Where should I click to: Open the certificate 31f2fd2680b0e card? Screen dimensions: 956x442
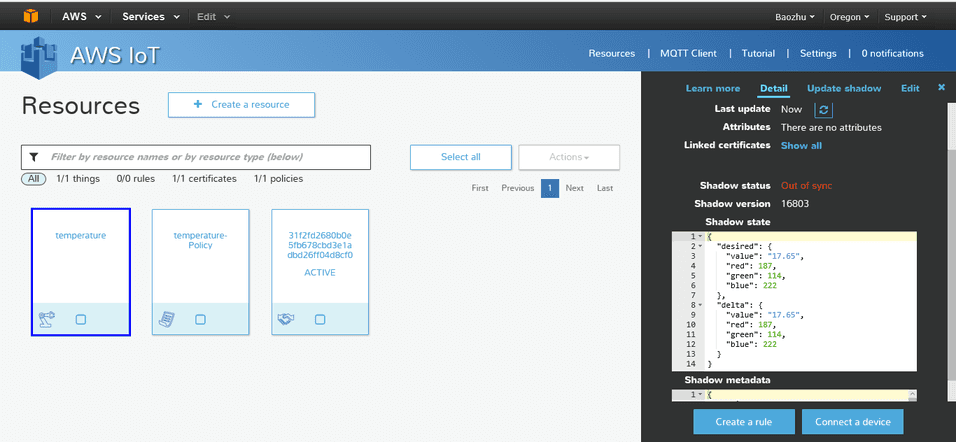coord(320,272)
